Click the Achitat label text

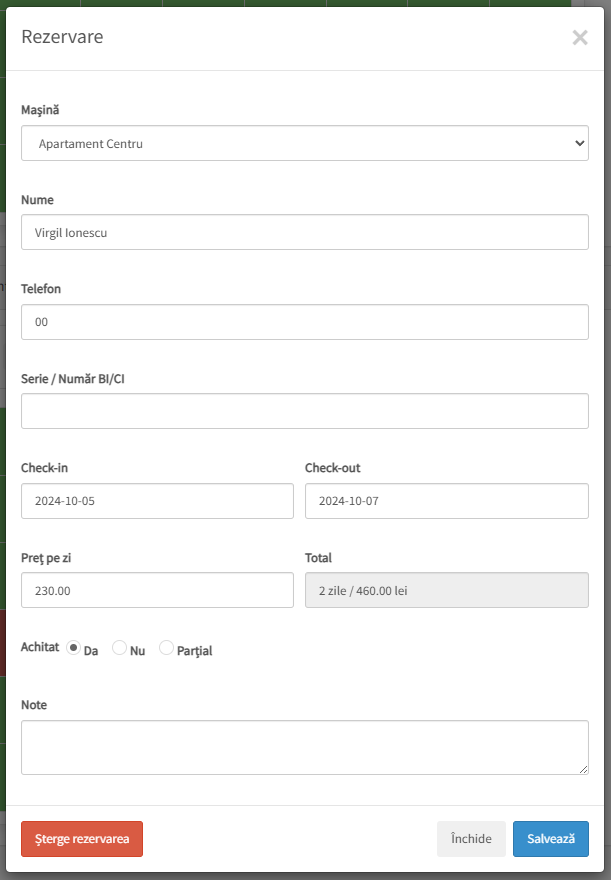pyautogui.click(x=40, y=647)
